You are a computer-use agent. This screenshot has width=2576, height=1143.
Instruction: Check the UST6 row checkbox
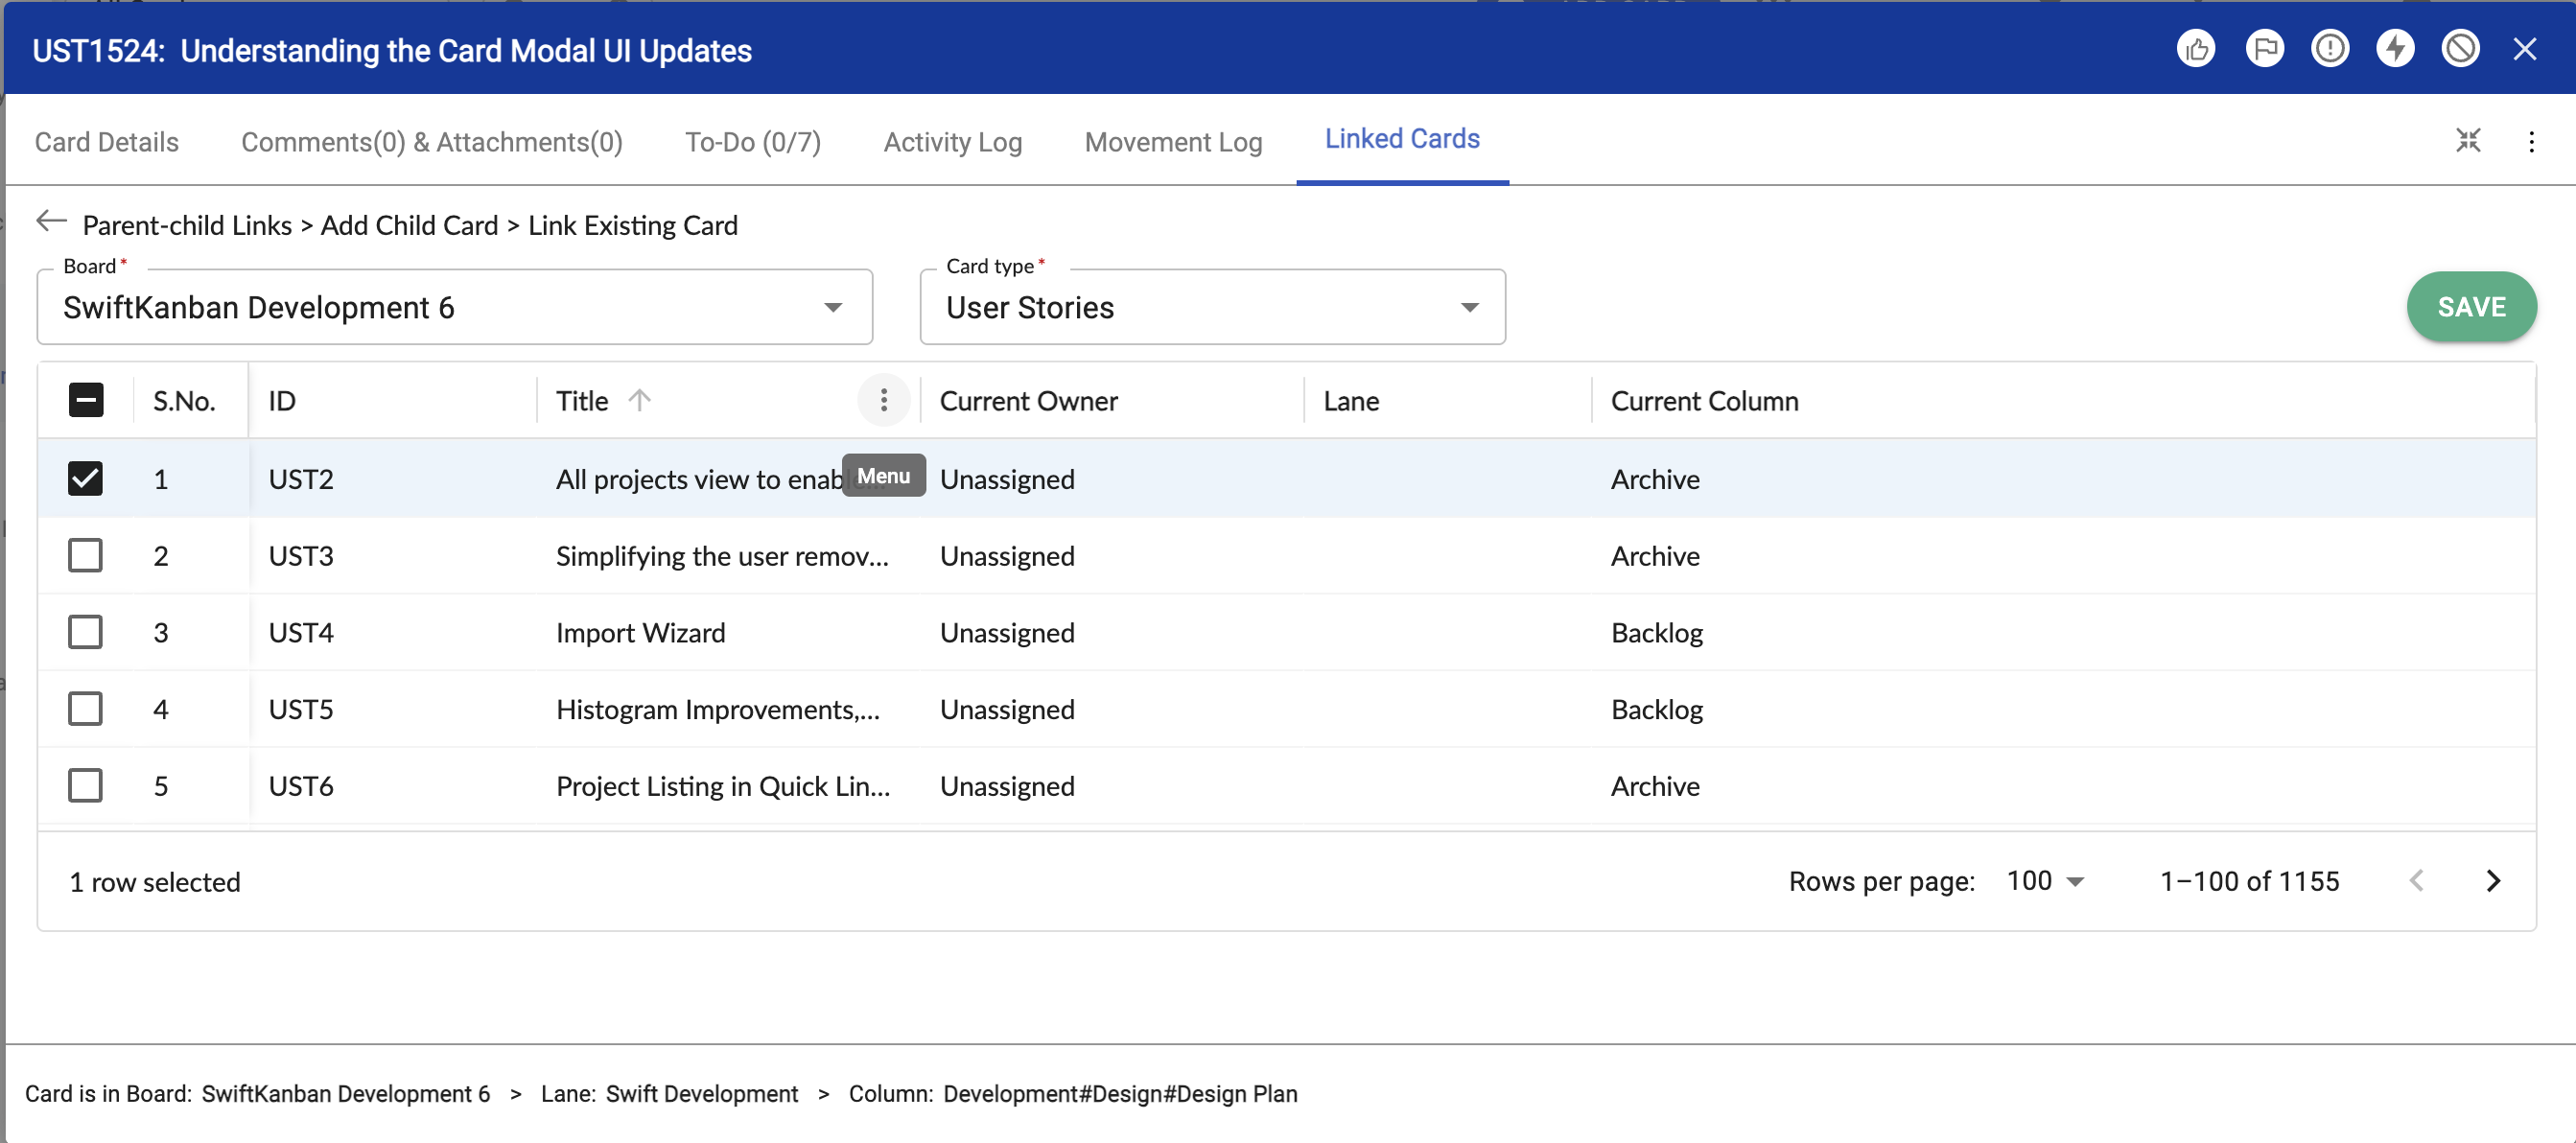(86, 786)
